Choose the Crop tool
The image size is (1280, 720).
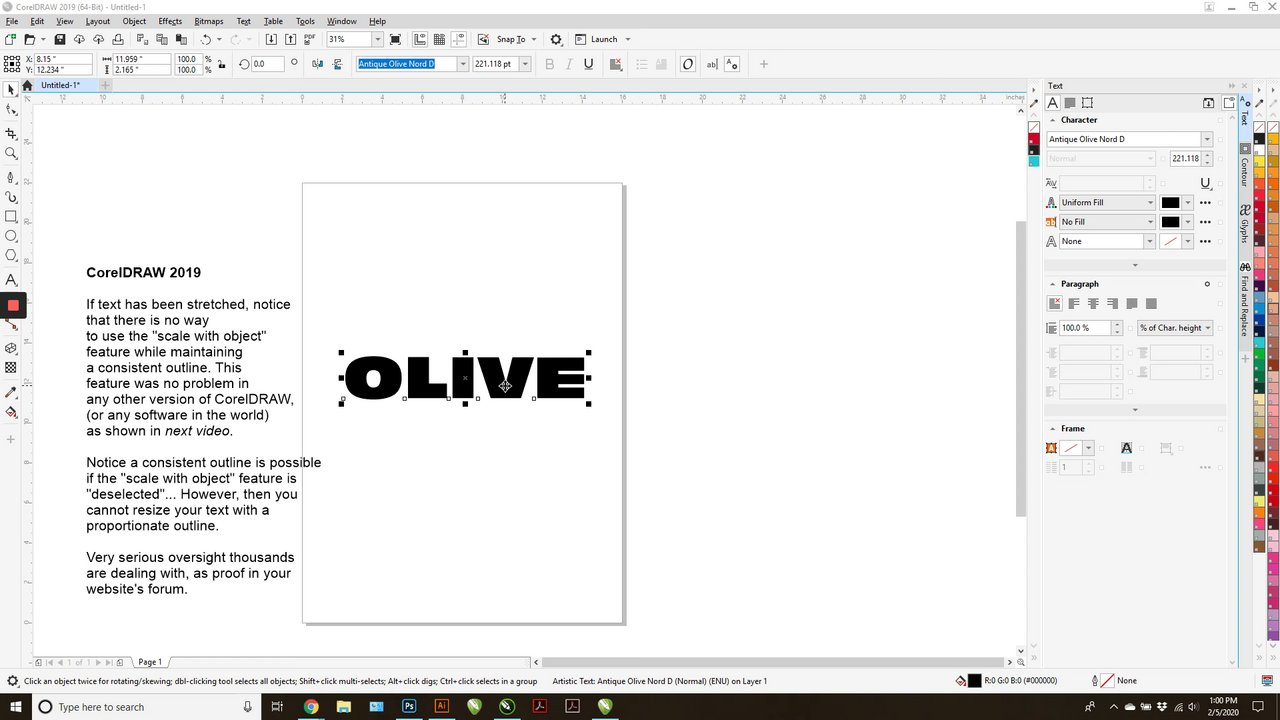11,133
